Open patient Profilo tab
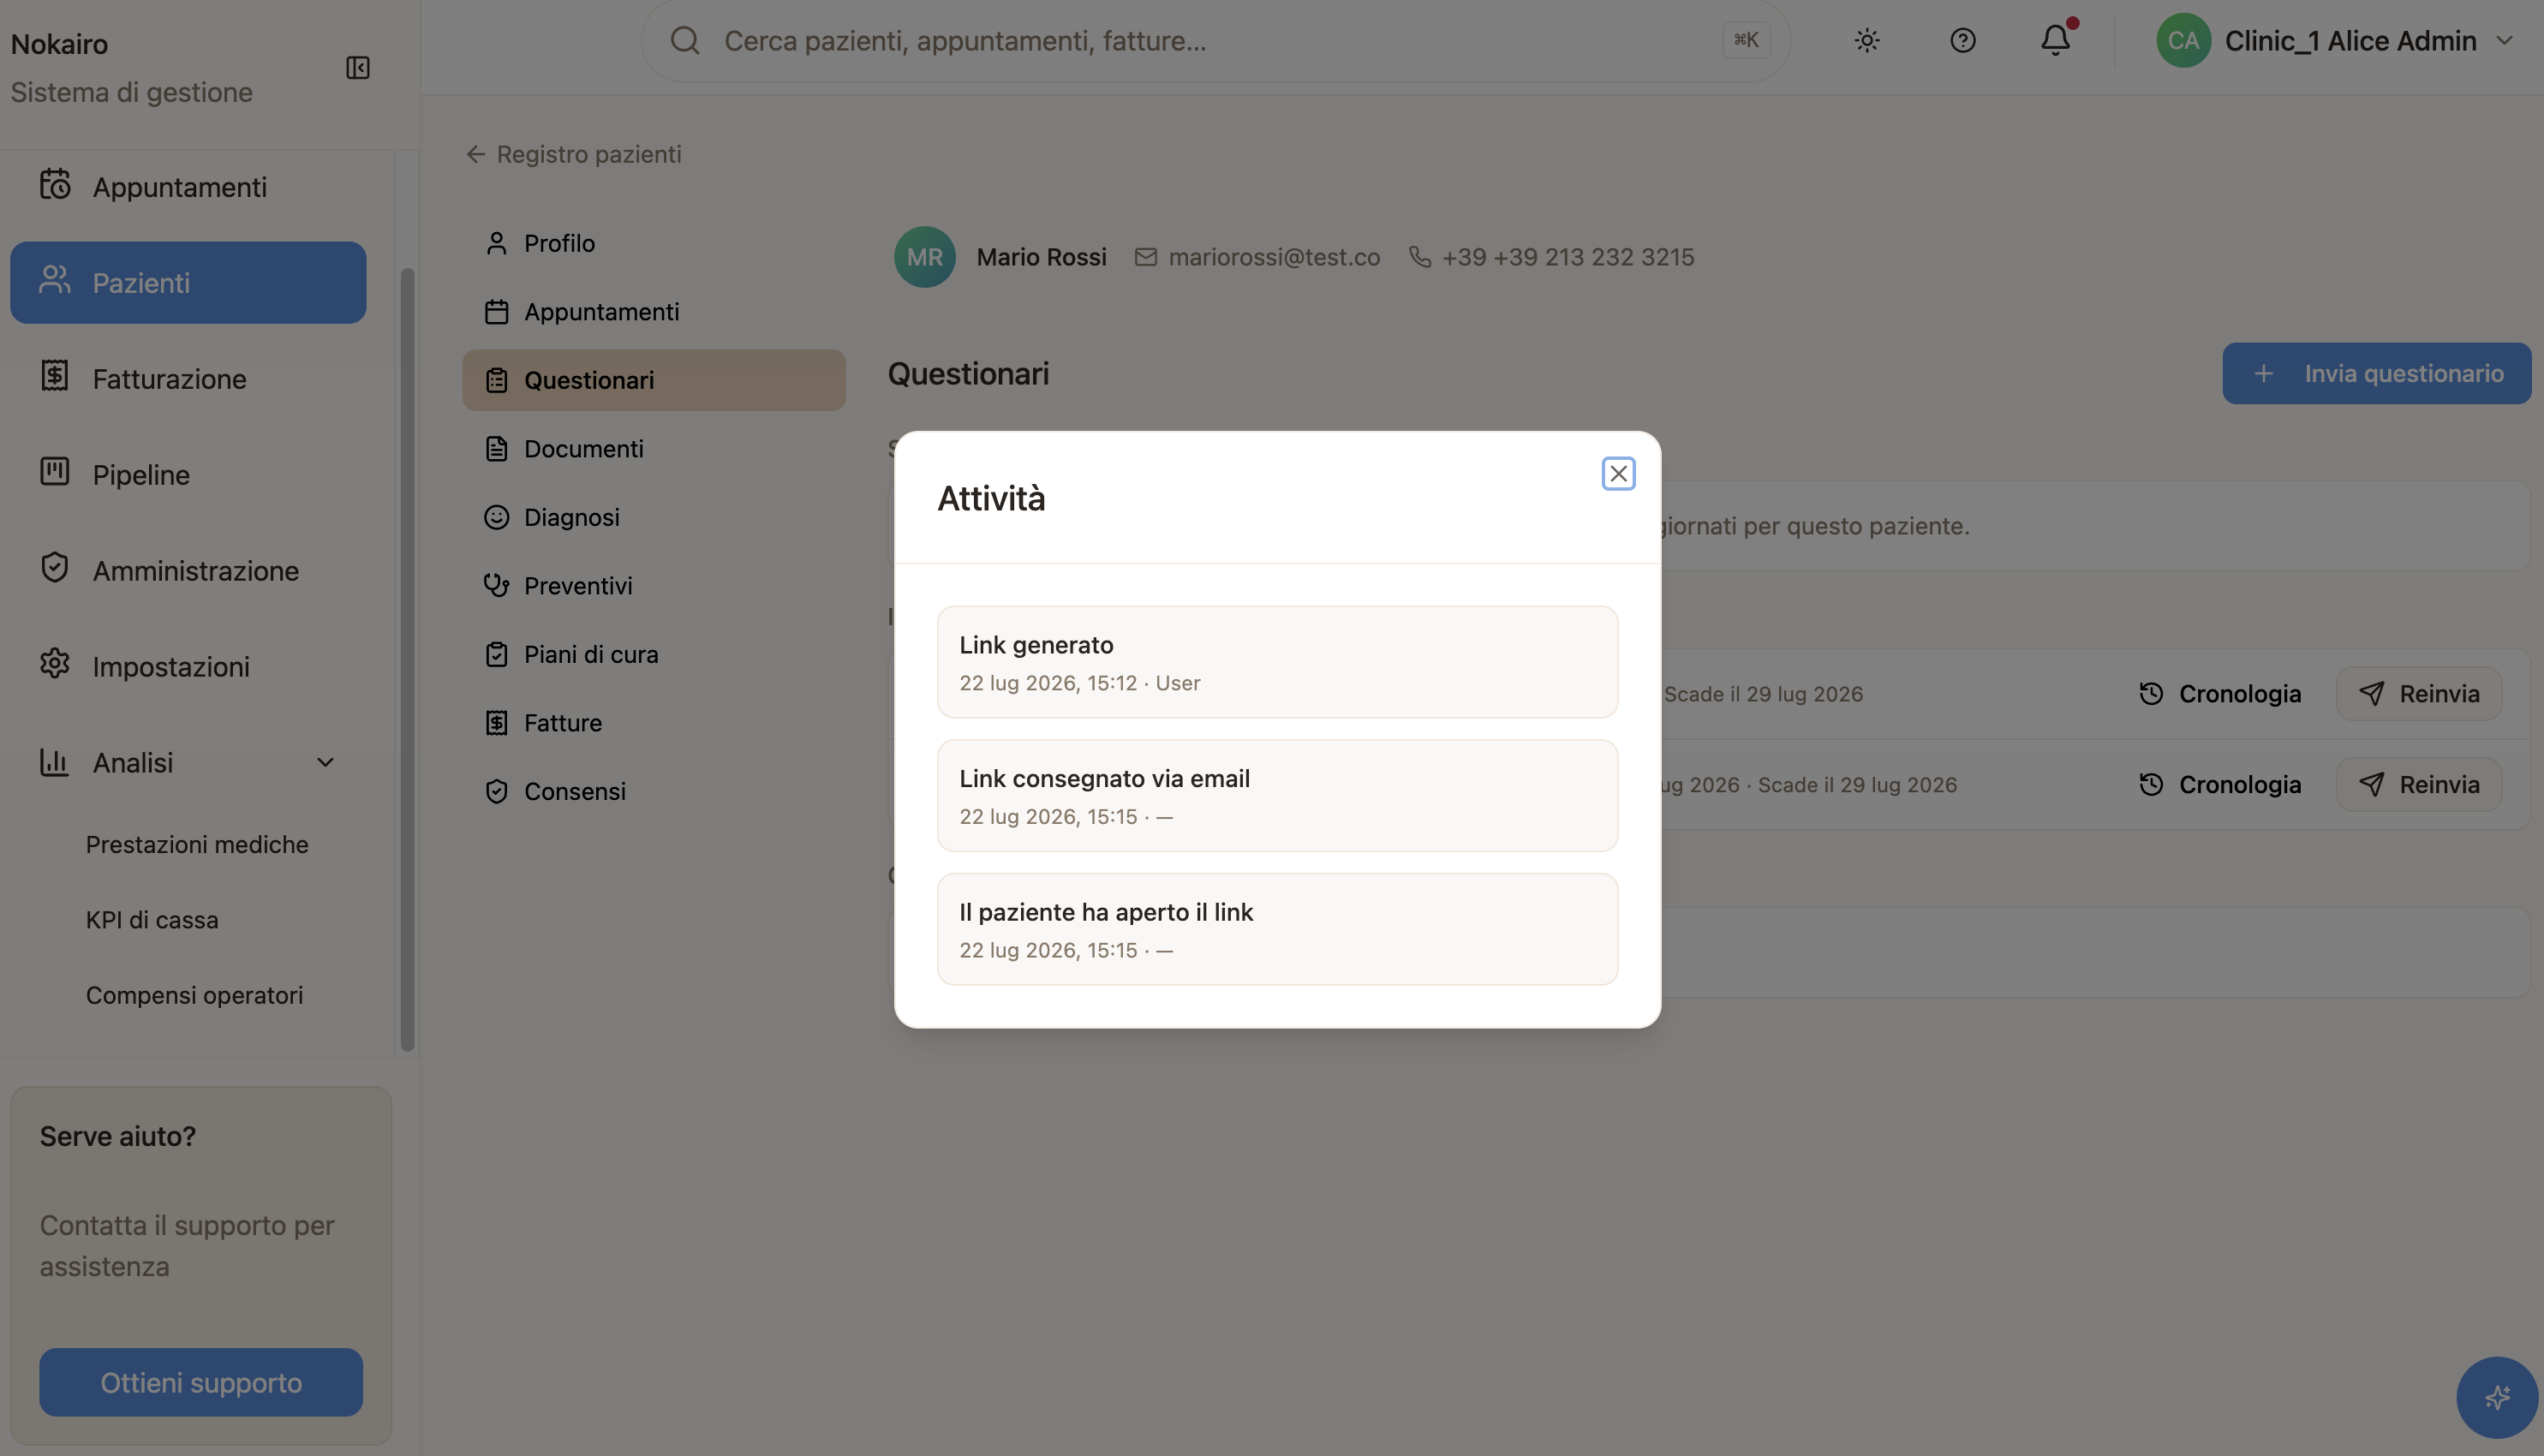 pyautogui.click(x=654, y=244)
